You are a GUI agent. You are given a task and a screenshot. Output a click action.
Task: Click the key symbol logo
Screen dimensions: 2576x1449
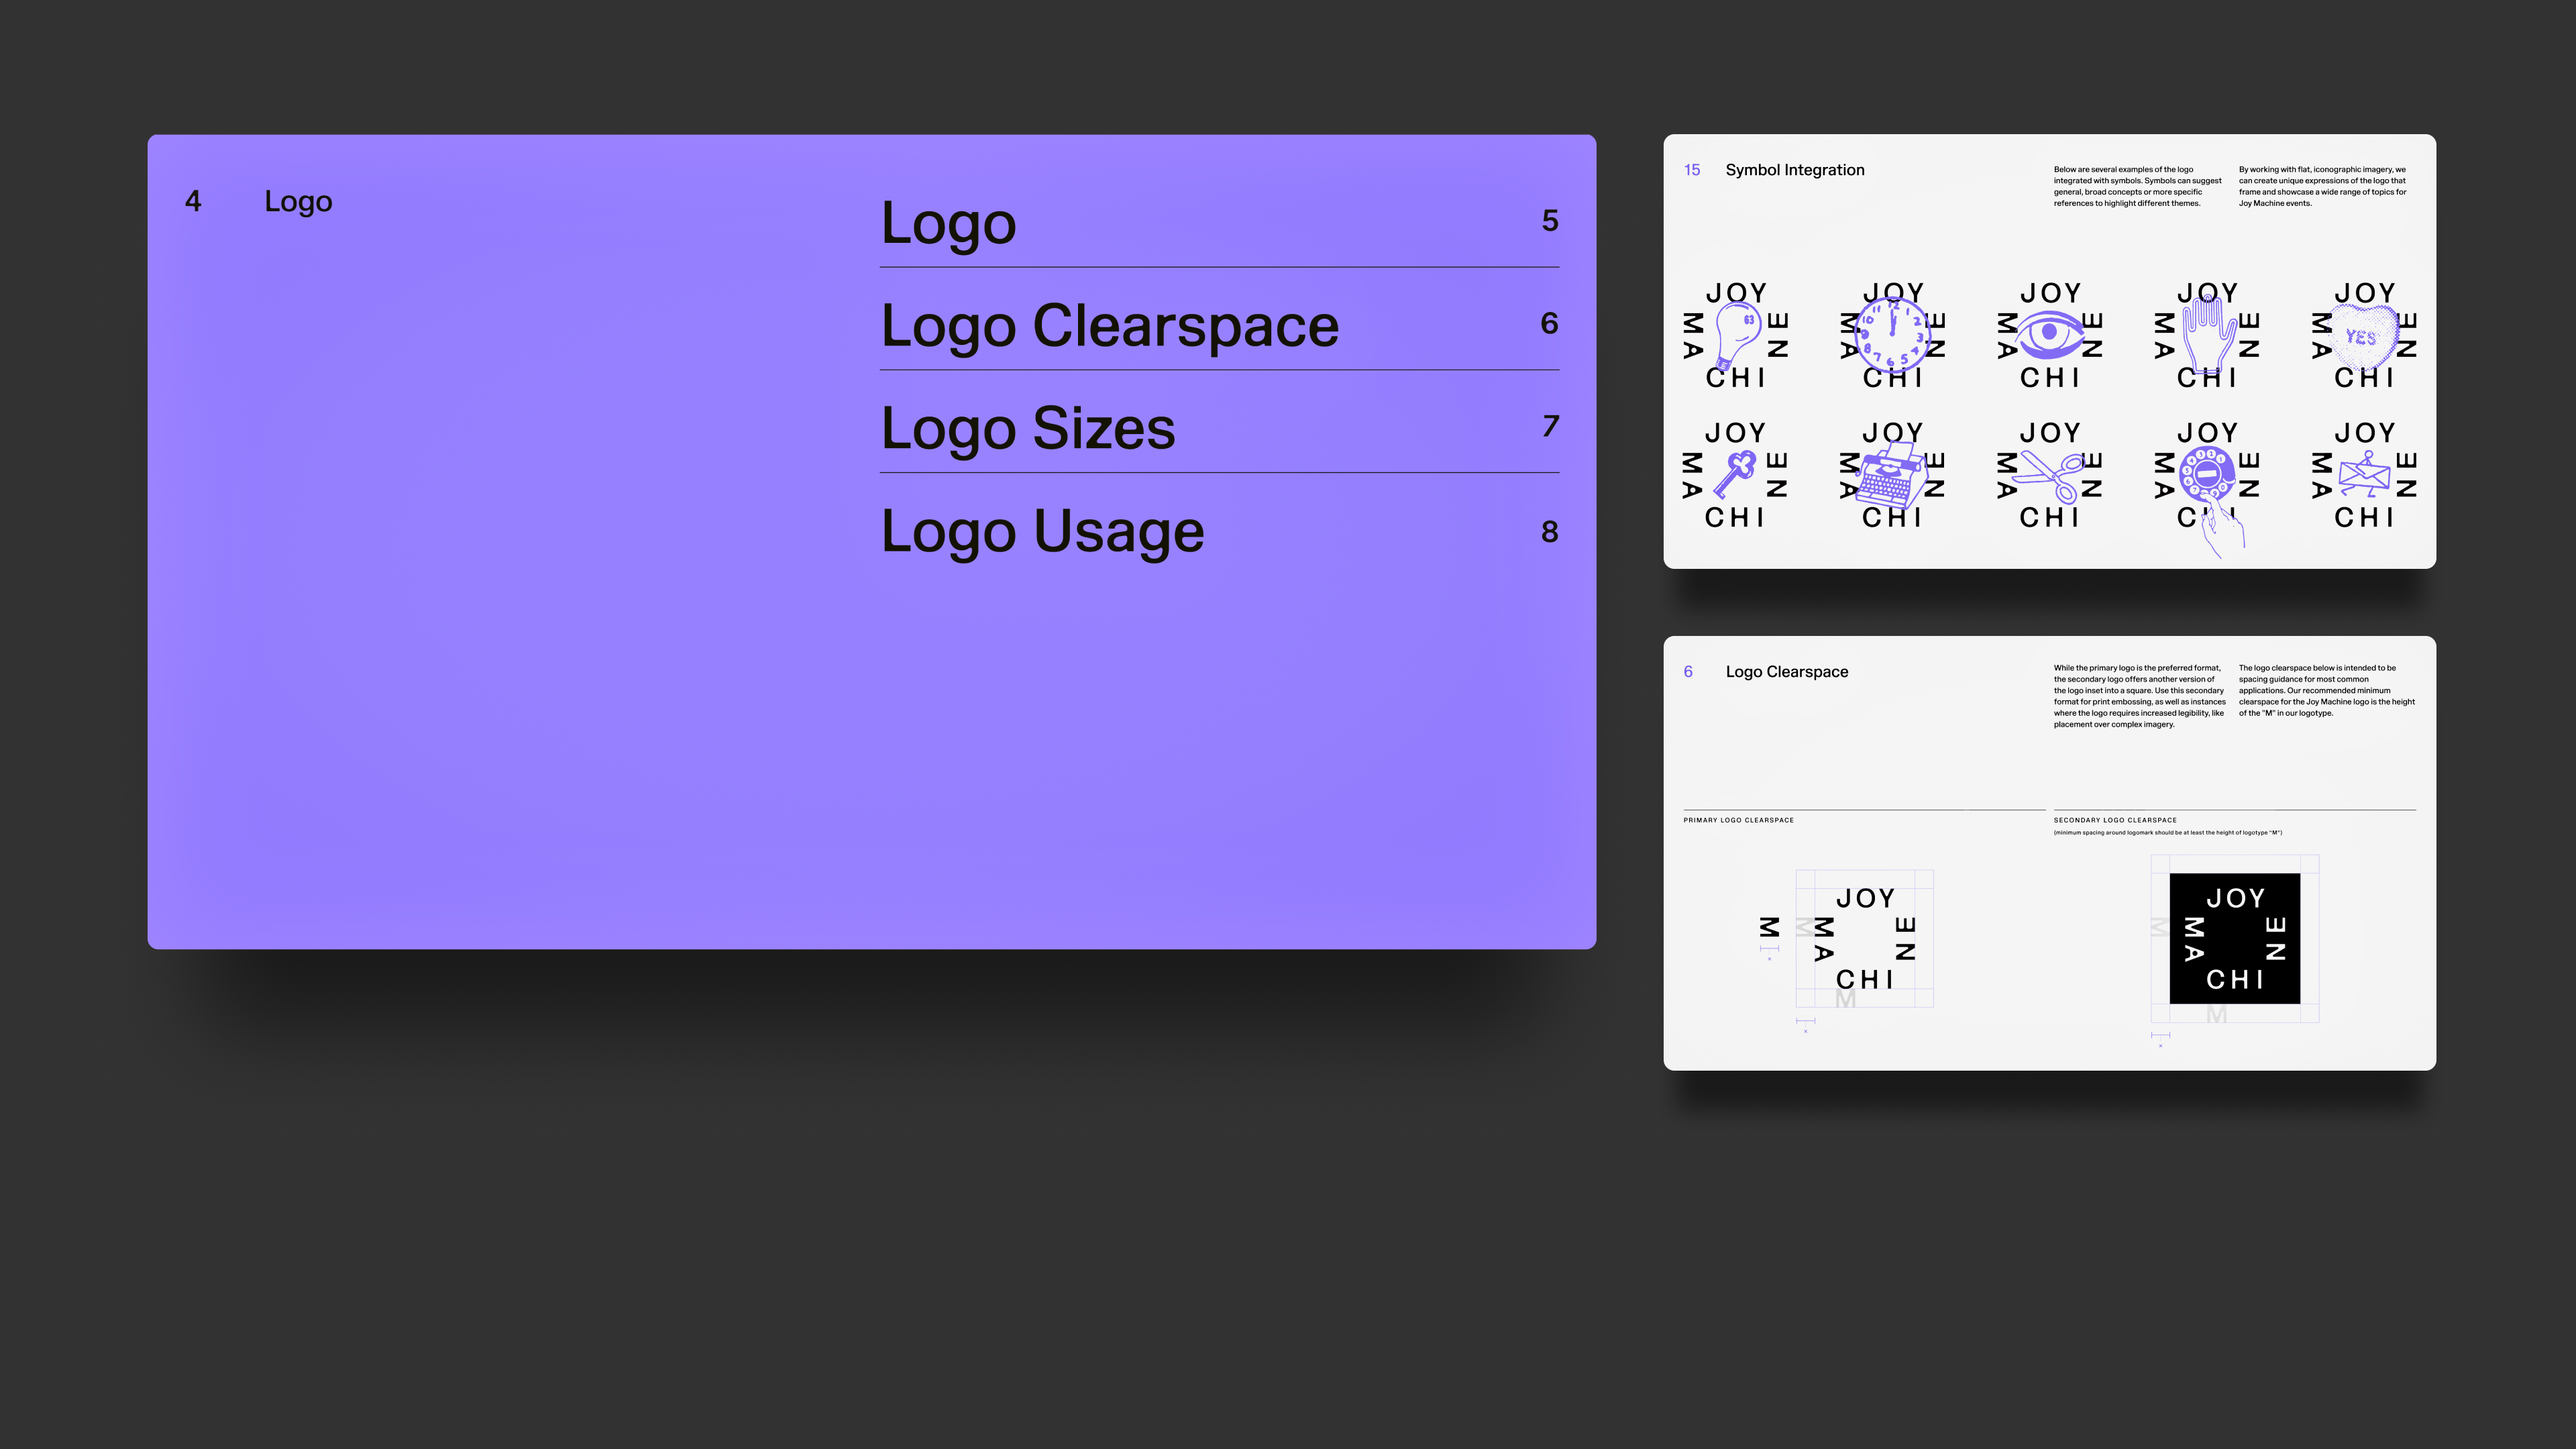coord(1735,475)
